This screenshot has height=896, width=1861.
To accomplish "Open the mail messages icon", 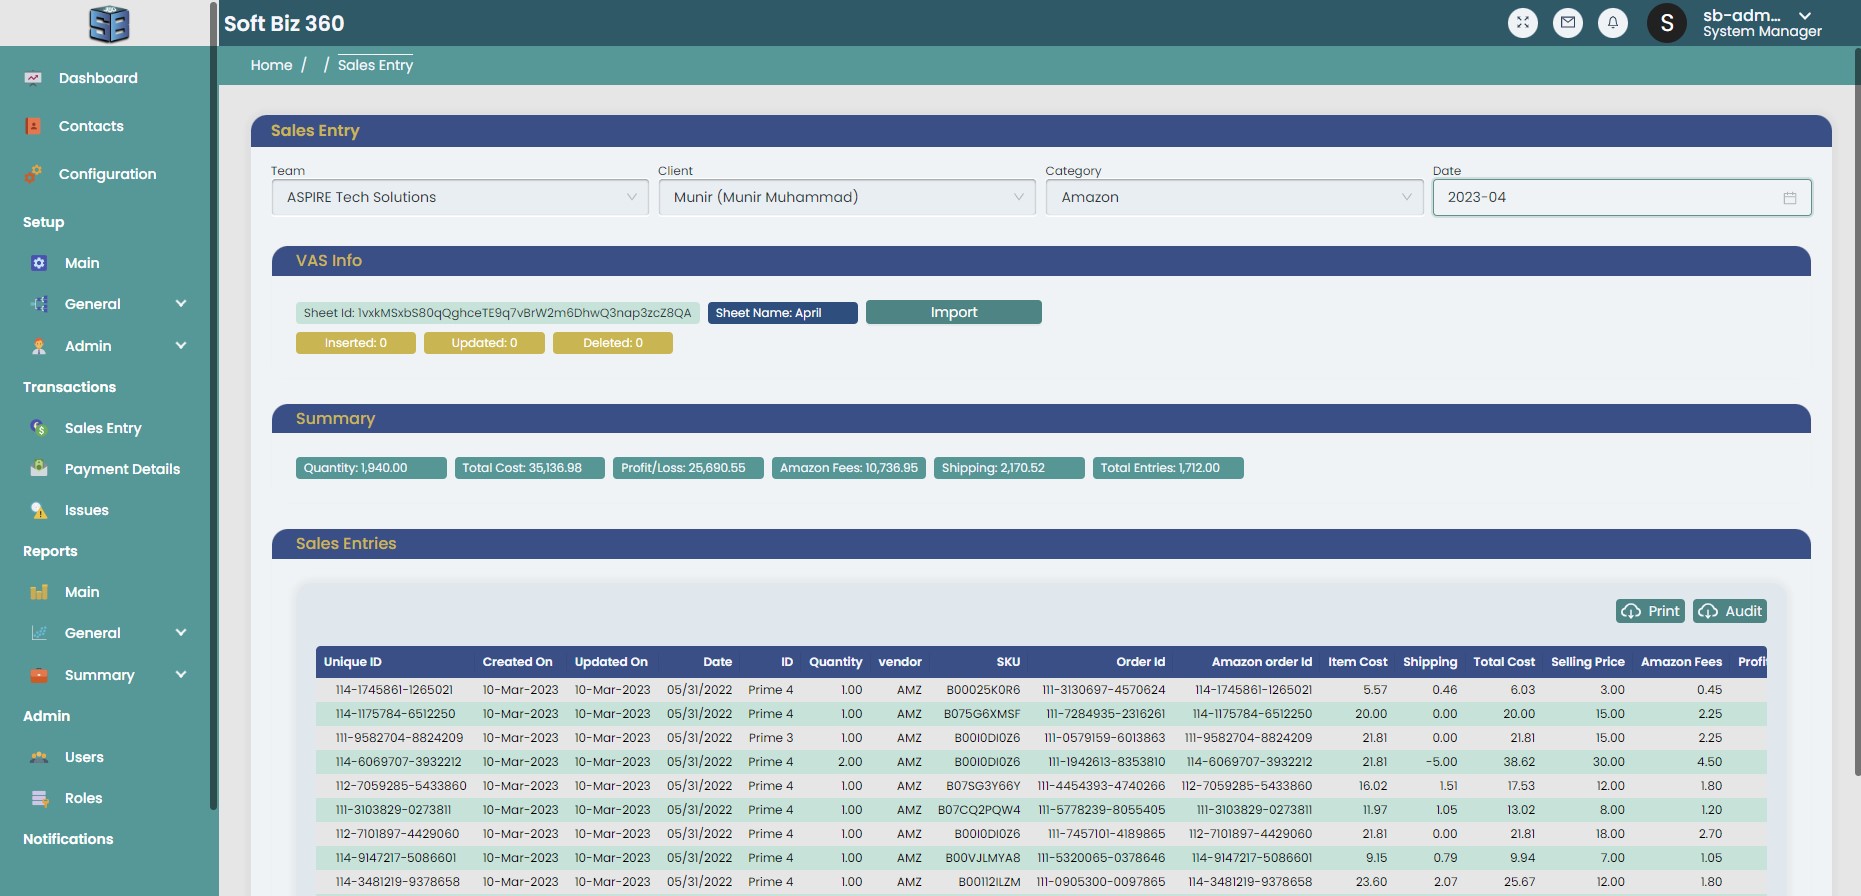I will (x=1567, y=22).
